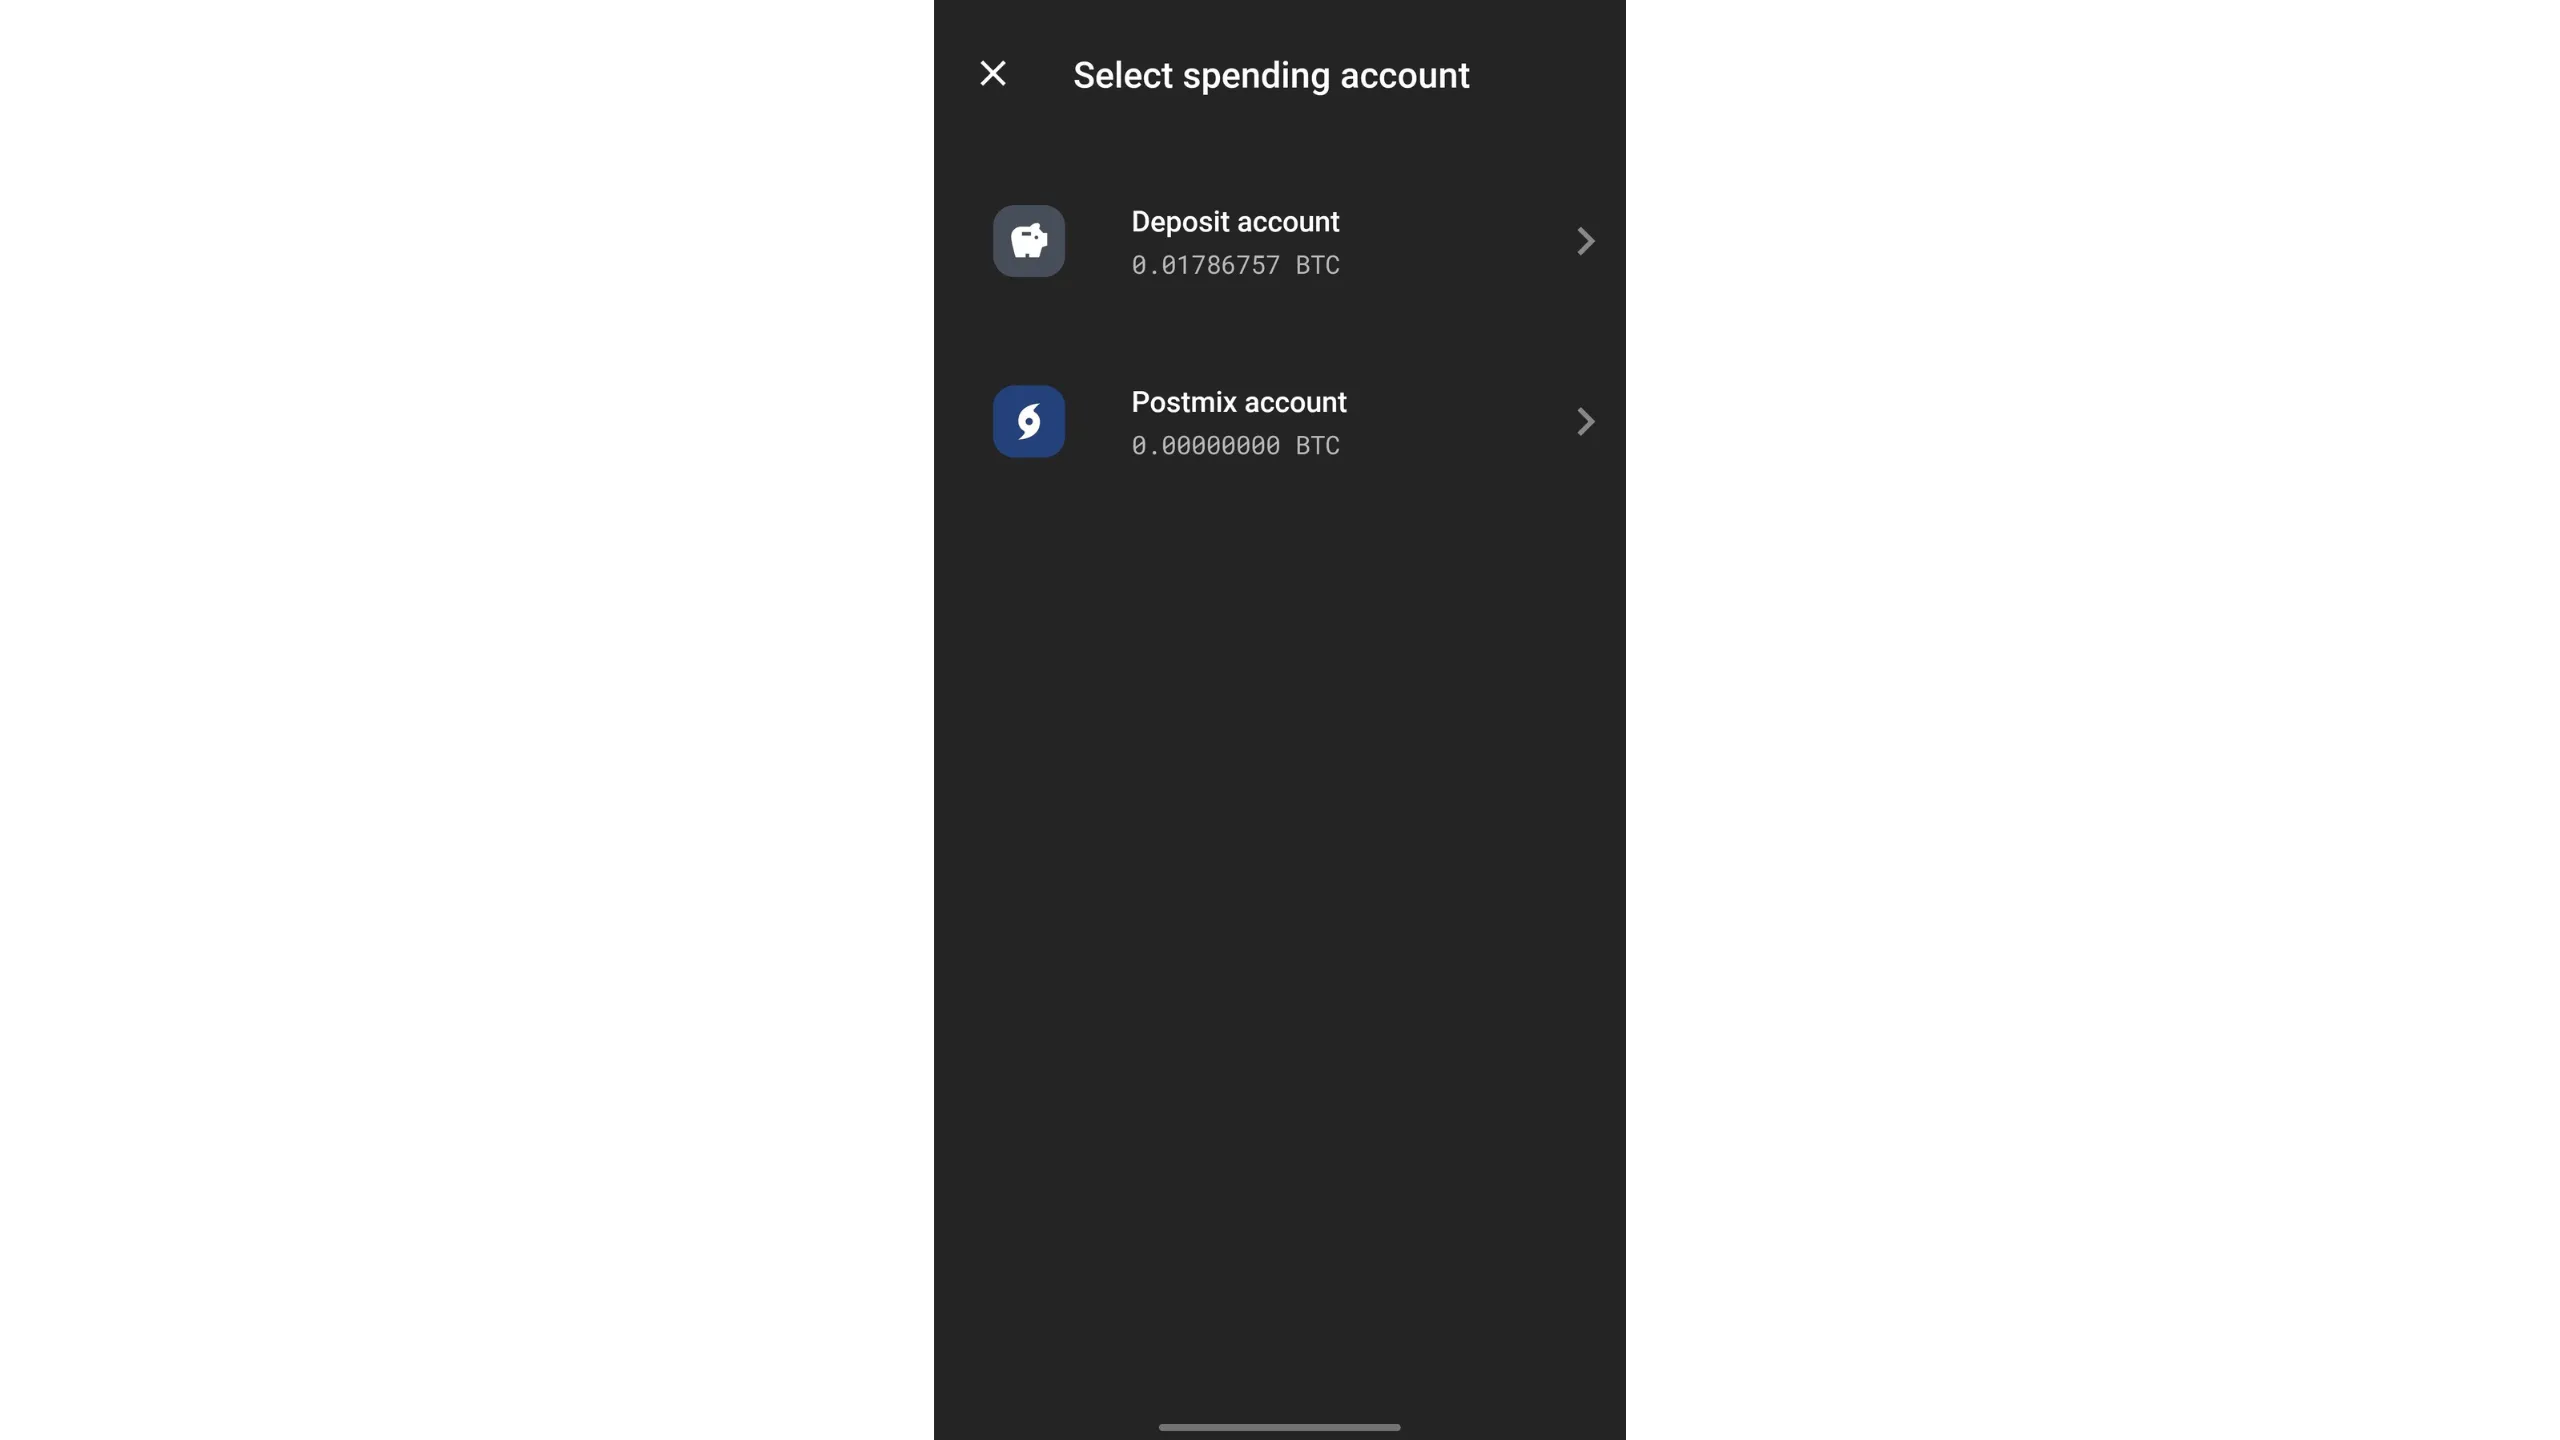Dismiss the dialog using the X icon
Image resolution: width=2560 pixels, height=1440 pixels.
coord(992,74)
